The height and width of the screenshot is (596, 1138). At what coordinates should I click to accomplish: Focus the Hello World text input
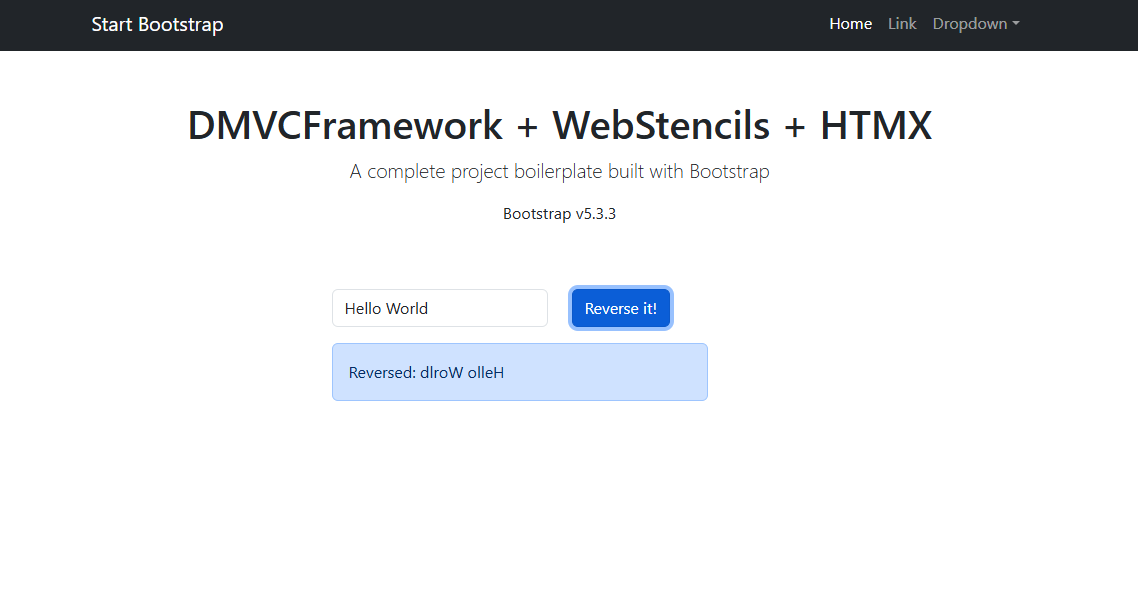[x=440, y=308]
